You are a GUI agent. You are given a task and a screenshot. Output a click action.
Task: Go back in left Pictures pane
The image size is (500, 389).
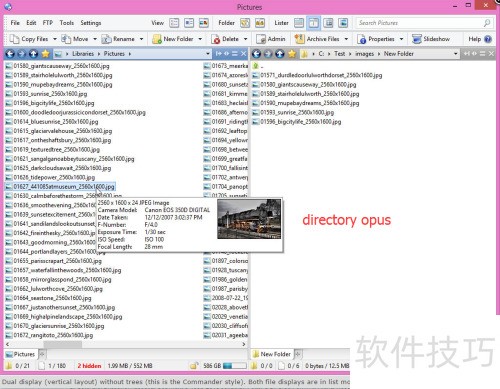(x=10, y=54)
